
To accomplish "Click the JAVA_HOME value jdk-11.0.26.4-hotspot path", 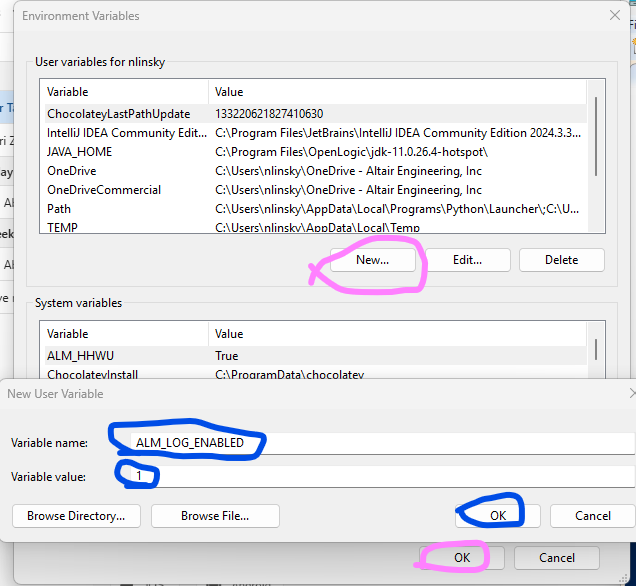I will pos(351,152).
